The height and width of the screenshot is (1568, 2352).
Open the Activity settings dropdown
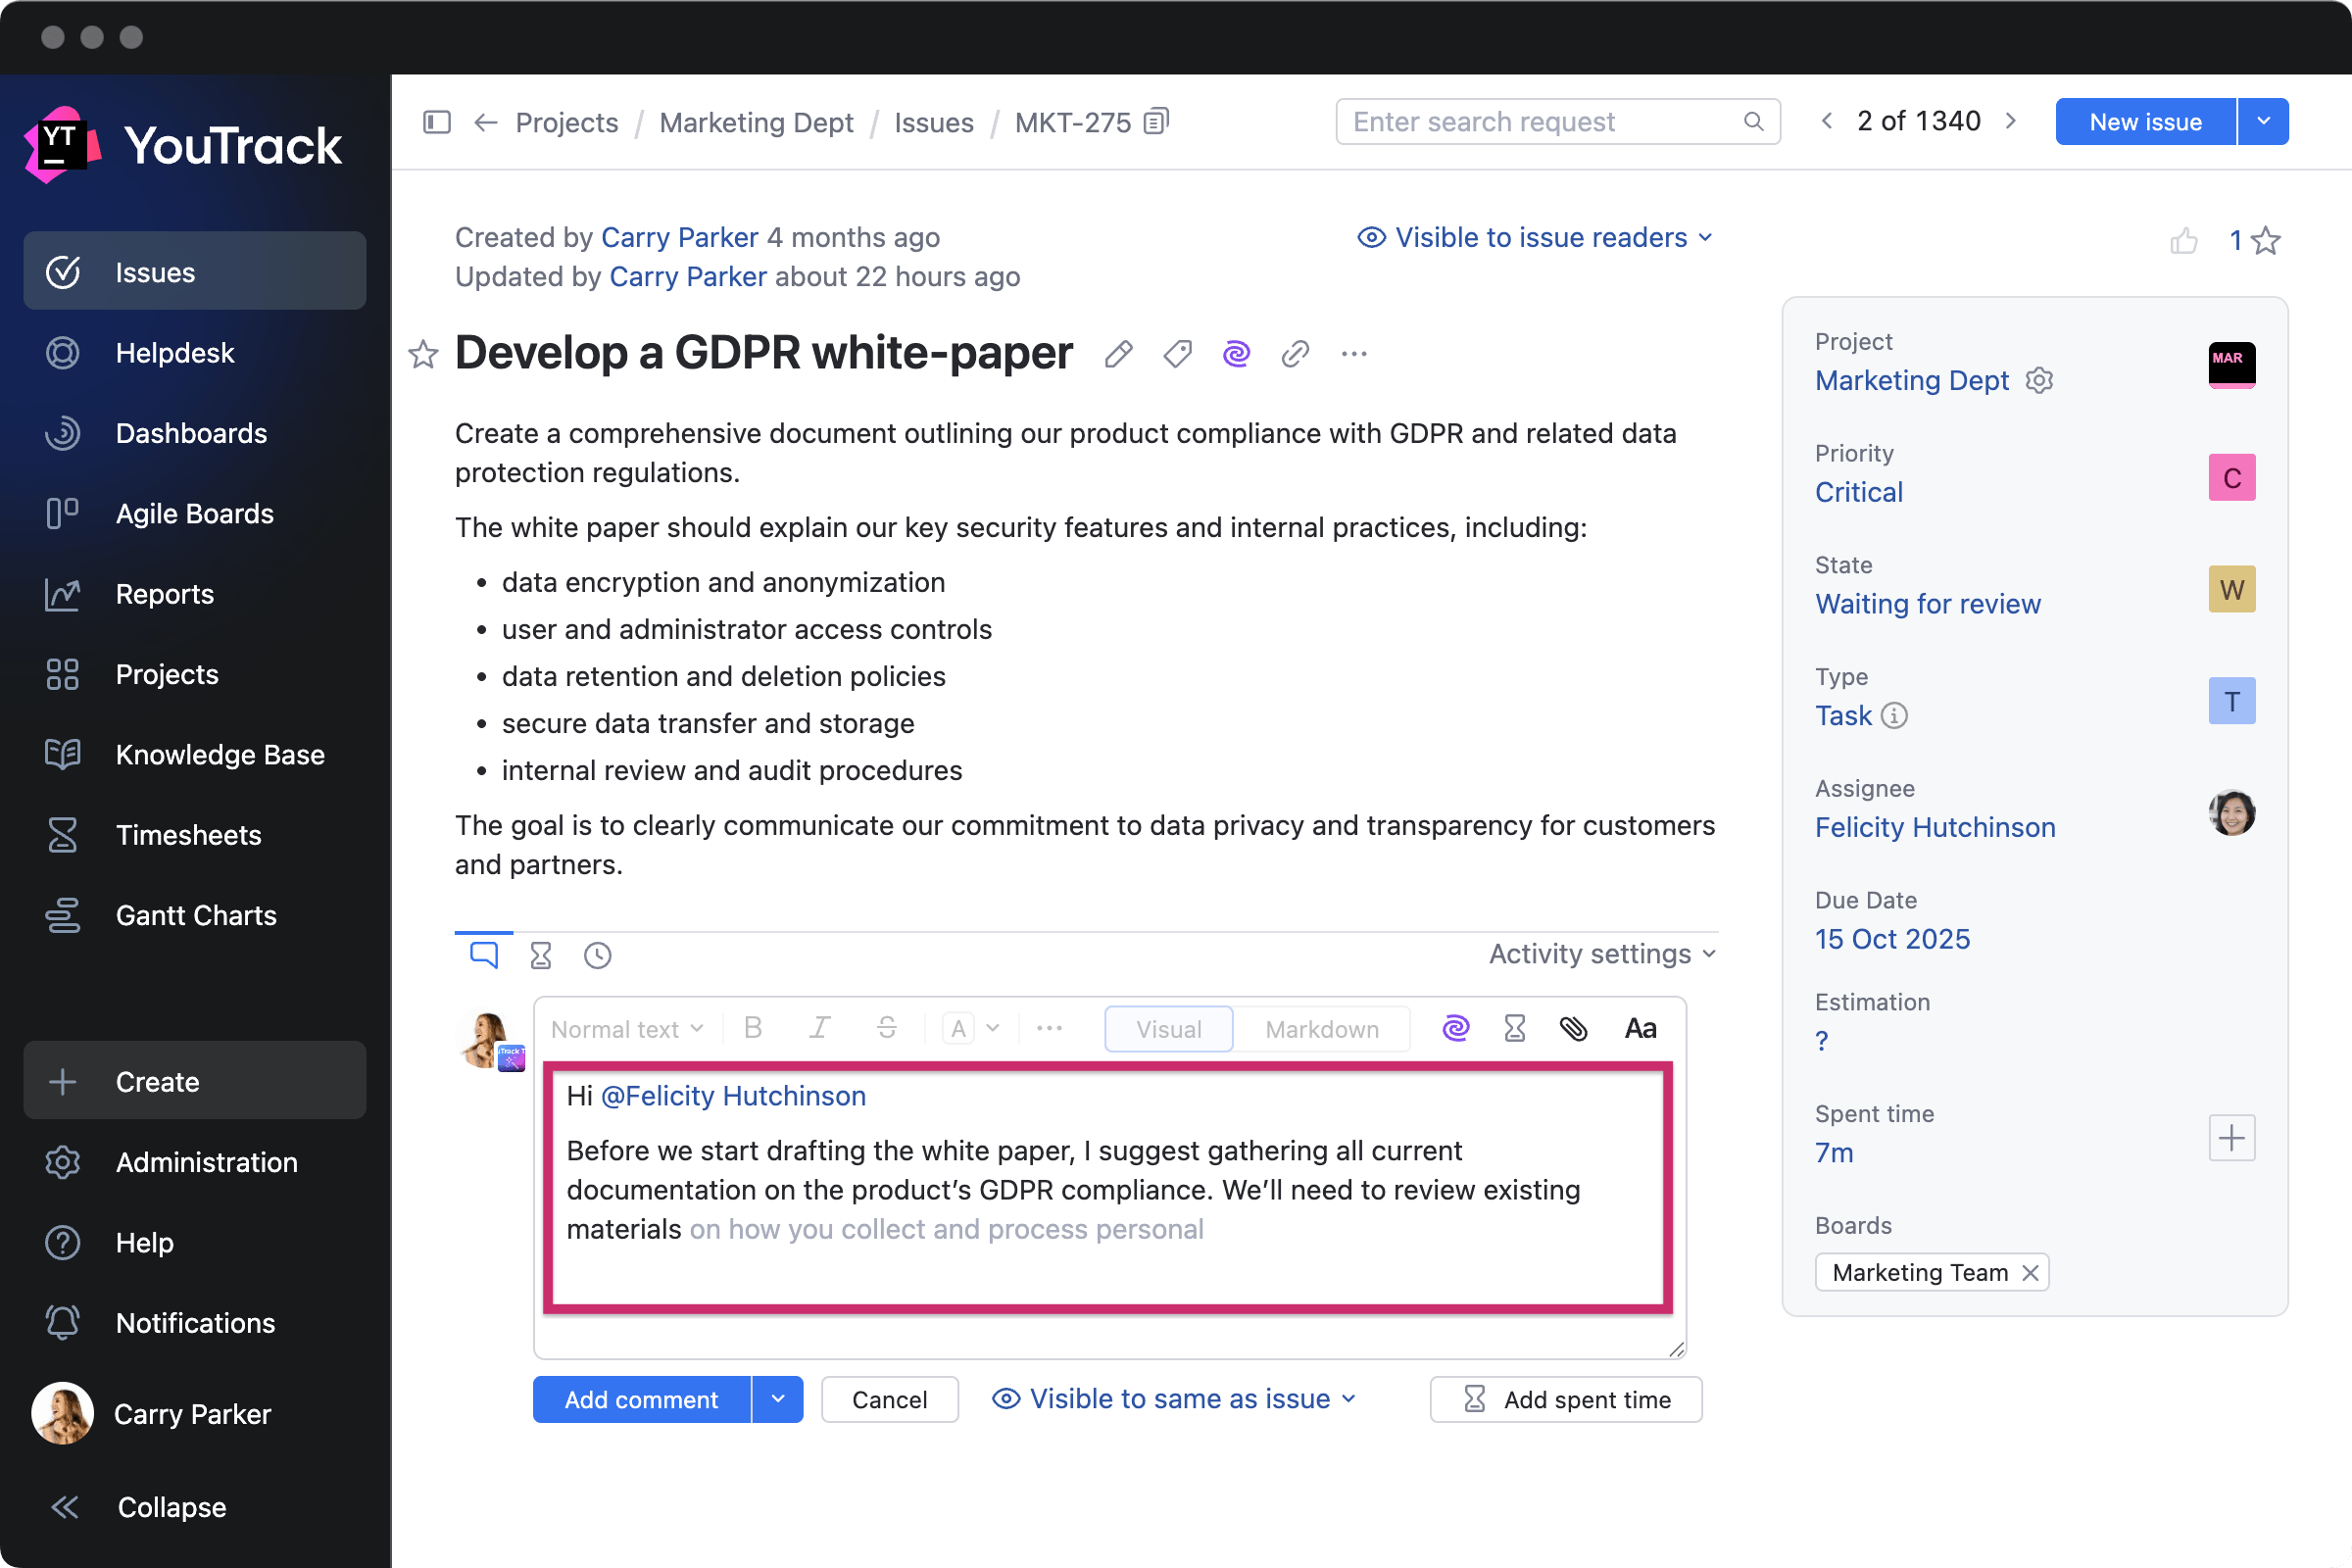1601,954
